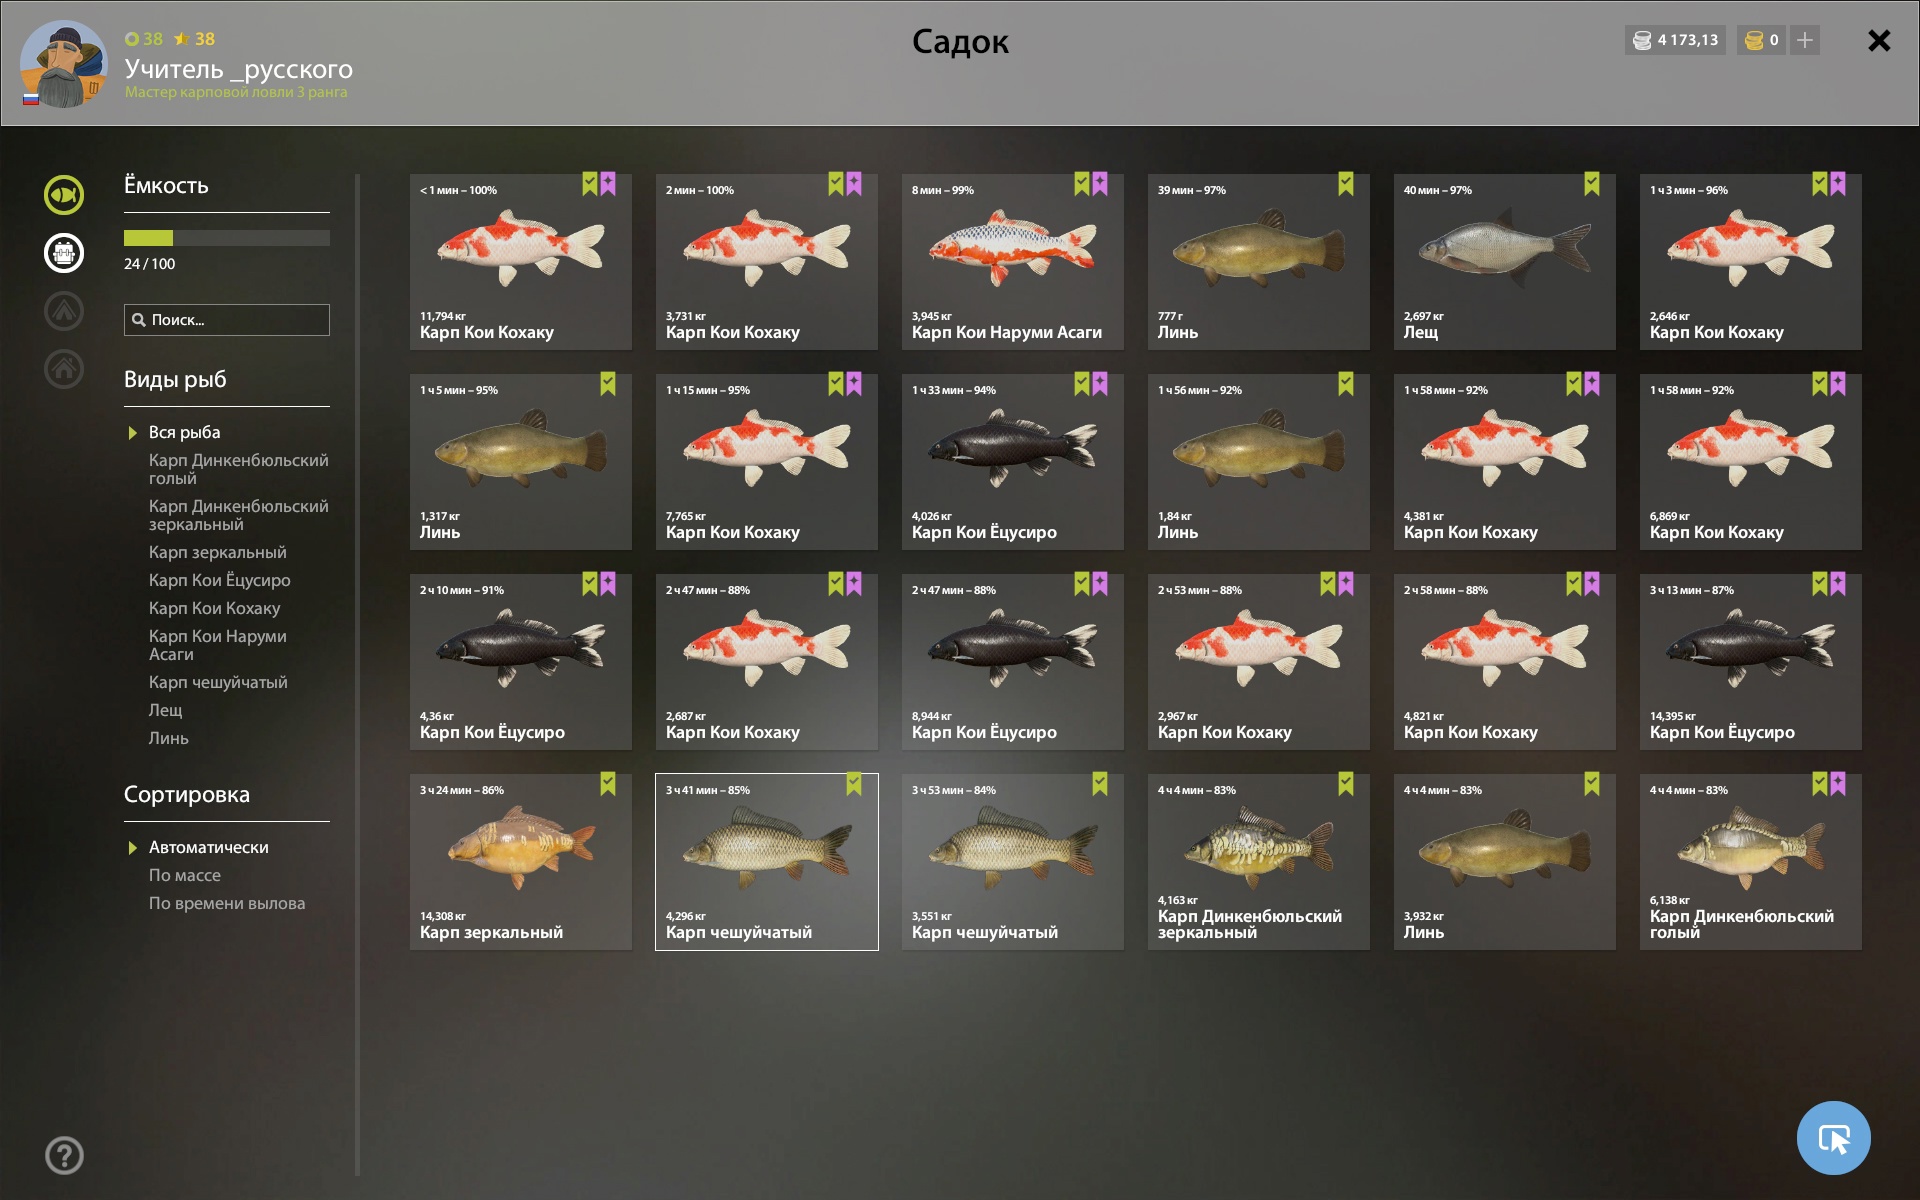
Task: Toggle pink star mark on 11,794 кг Кохаку
Action: pyautogui.click(x=608, y=184)
